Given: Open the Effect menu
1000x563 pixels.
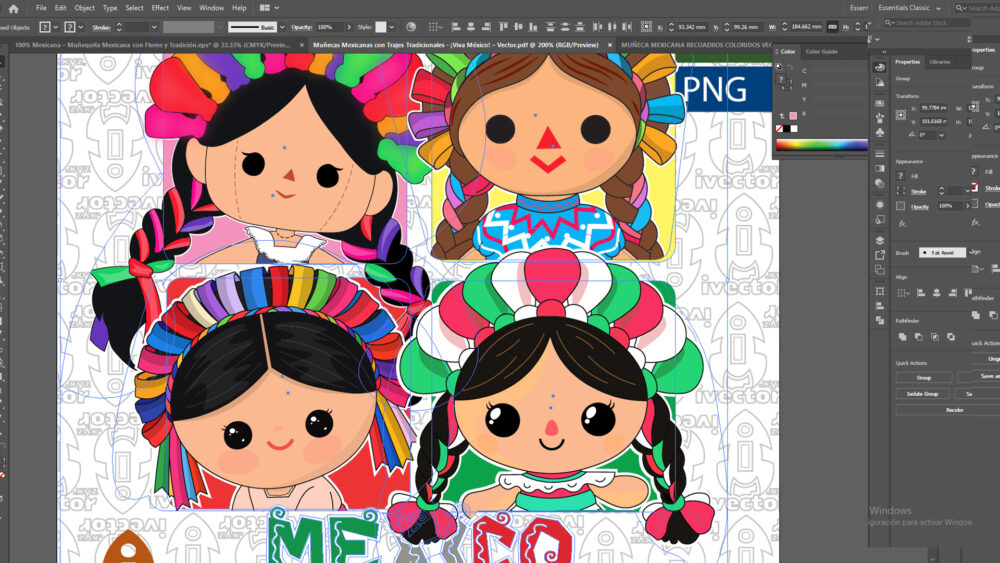Looking at the screenshot, I should (x=160, y=8).
